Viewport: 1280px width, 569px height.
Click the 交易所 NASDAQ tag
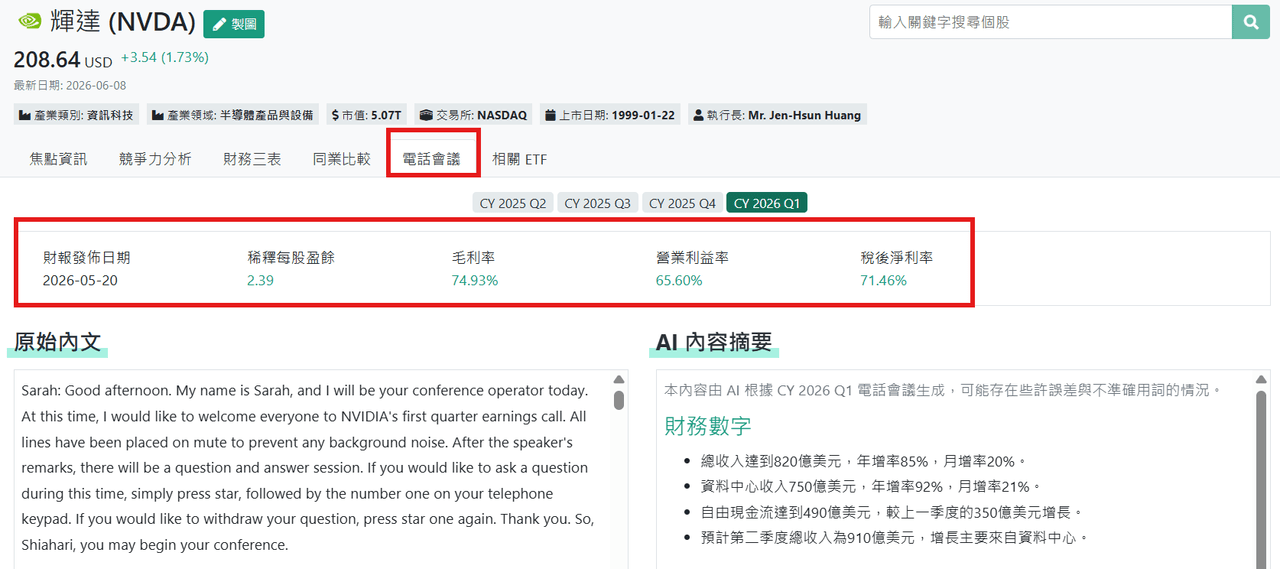pyautogui.click(x=473, y=115)
